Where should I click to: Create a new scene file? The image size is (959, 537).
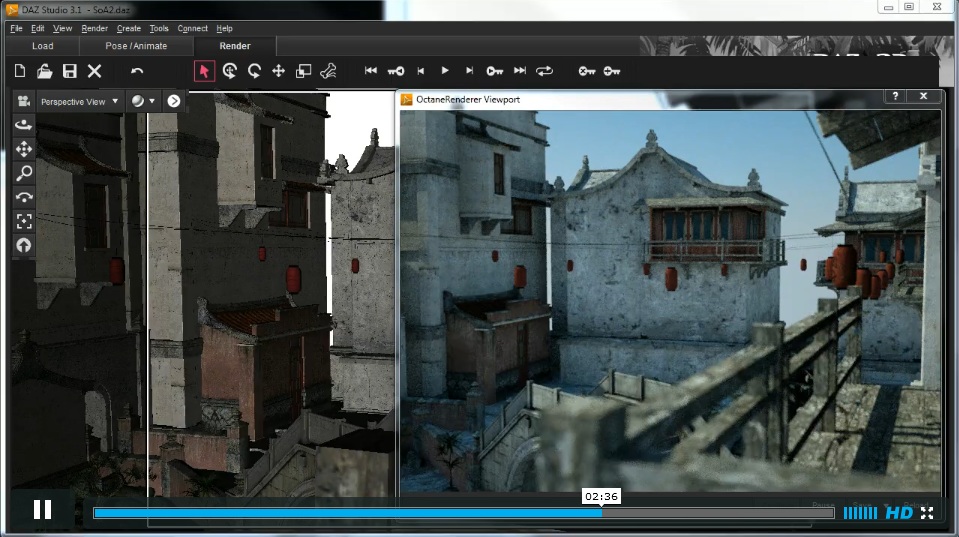(x=20, y=71)
